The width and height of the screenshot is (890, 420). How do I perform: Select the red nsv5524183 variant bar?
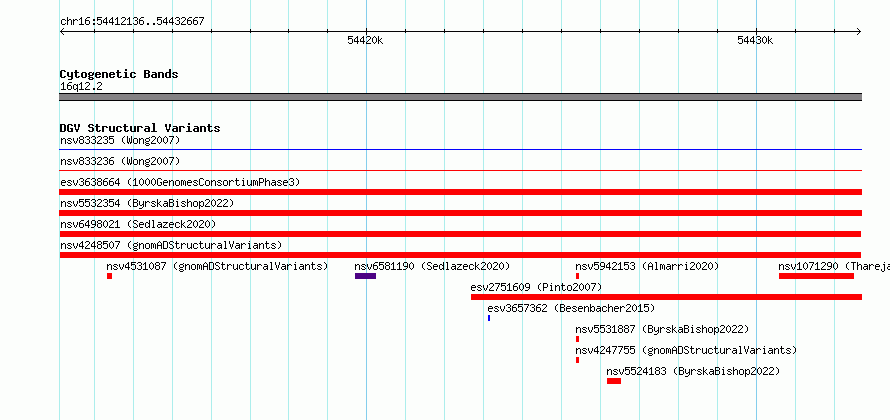pyautogui.click(x=614, y=381)
